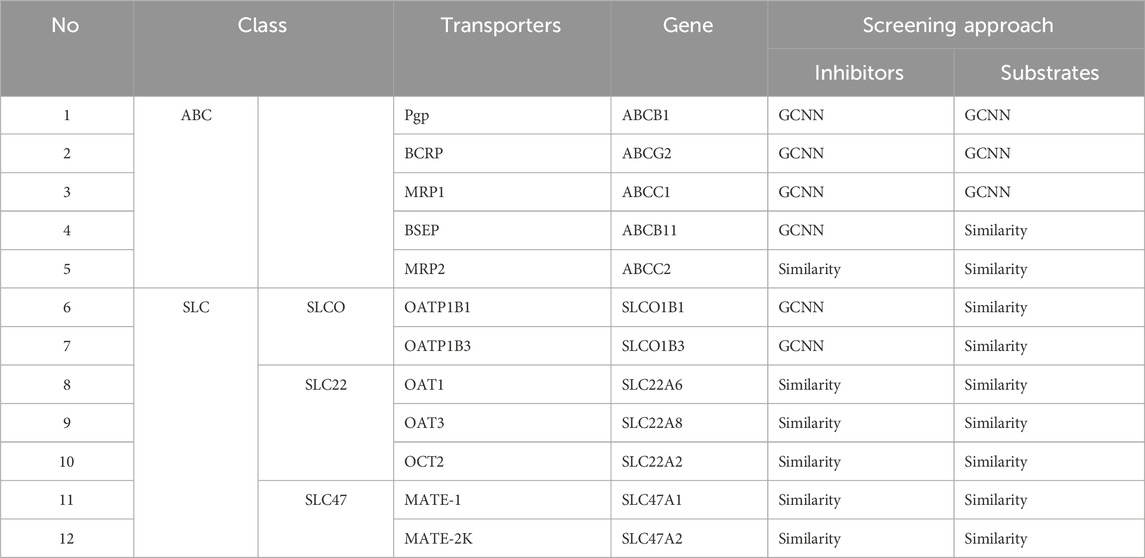Select the Substrates subheader
The height and width of the screenshot is (558, 1145).
1049,72
